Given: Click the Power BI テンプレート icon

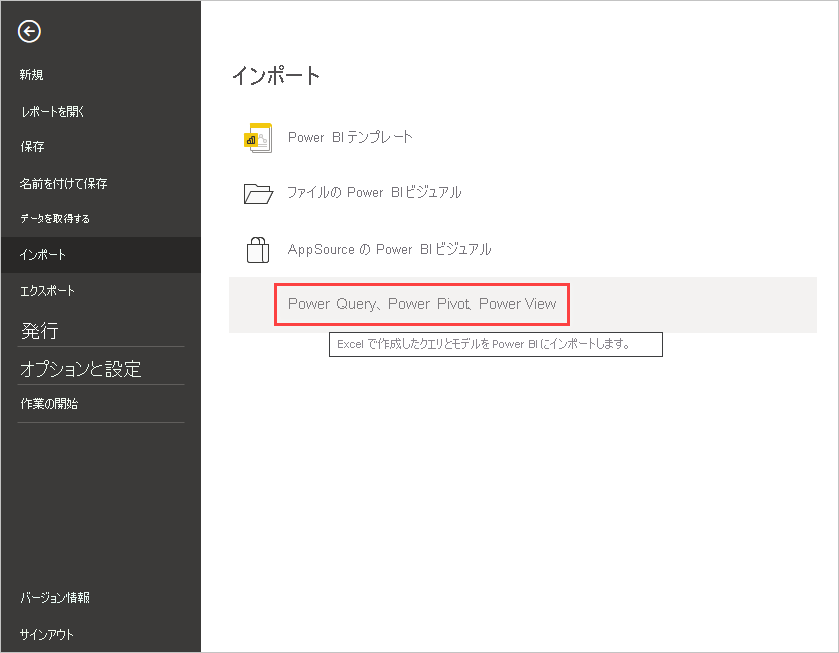Looking at the screenshot, I should [257, 137].
